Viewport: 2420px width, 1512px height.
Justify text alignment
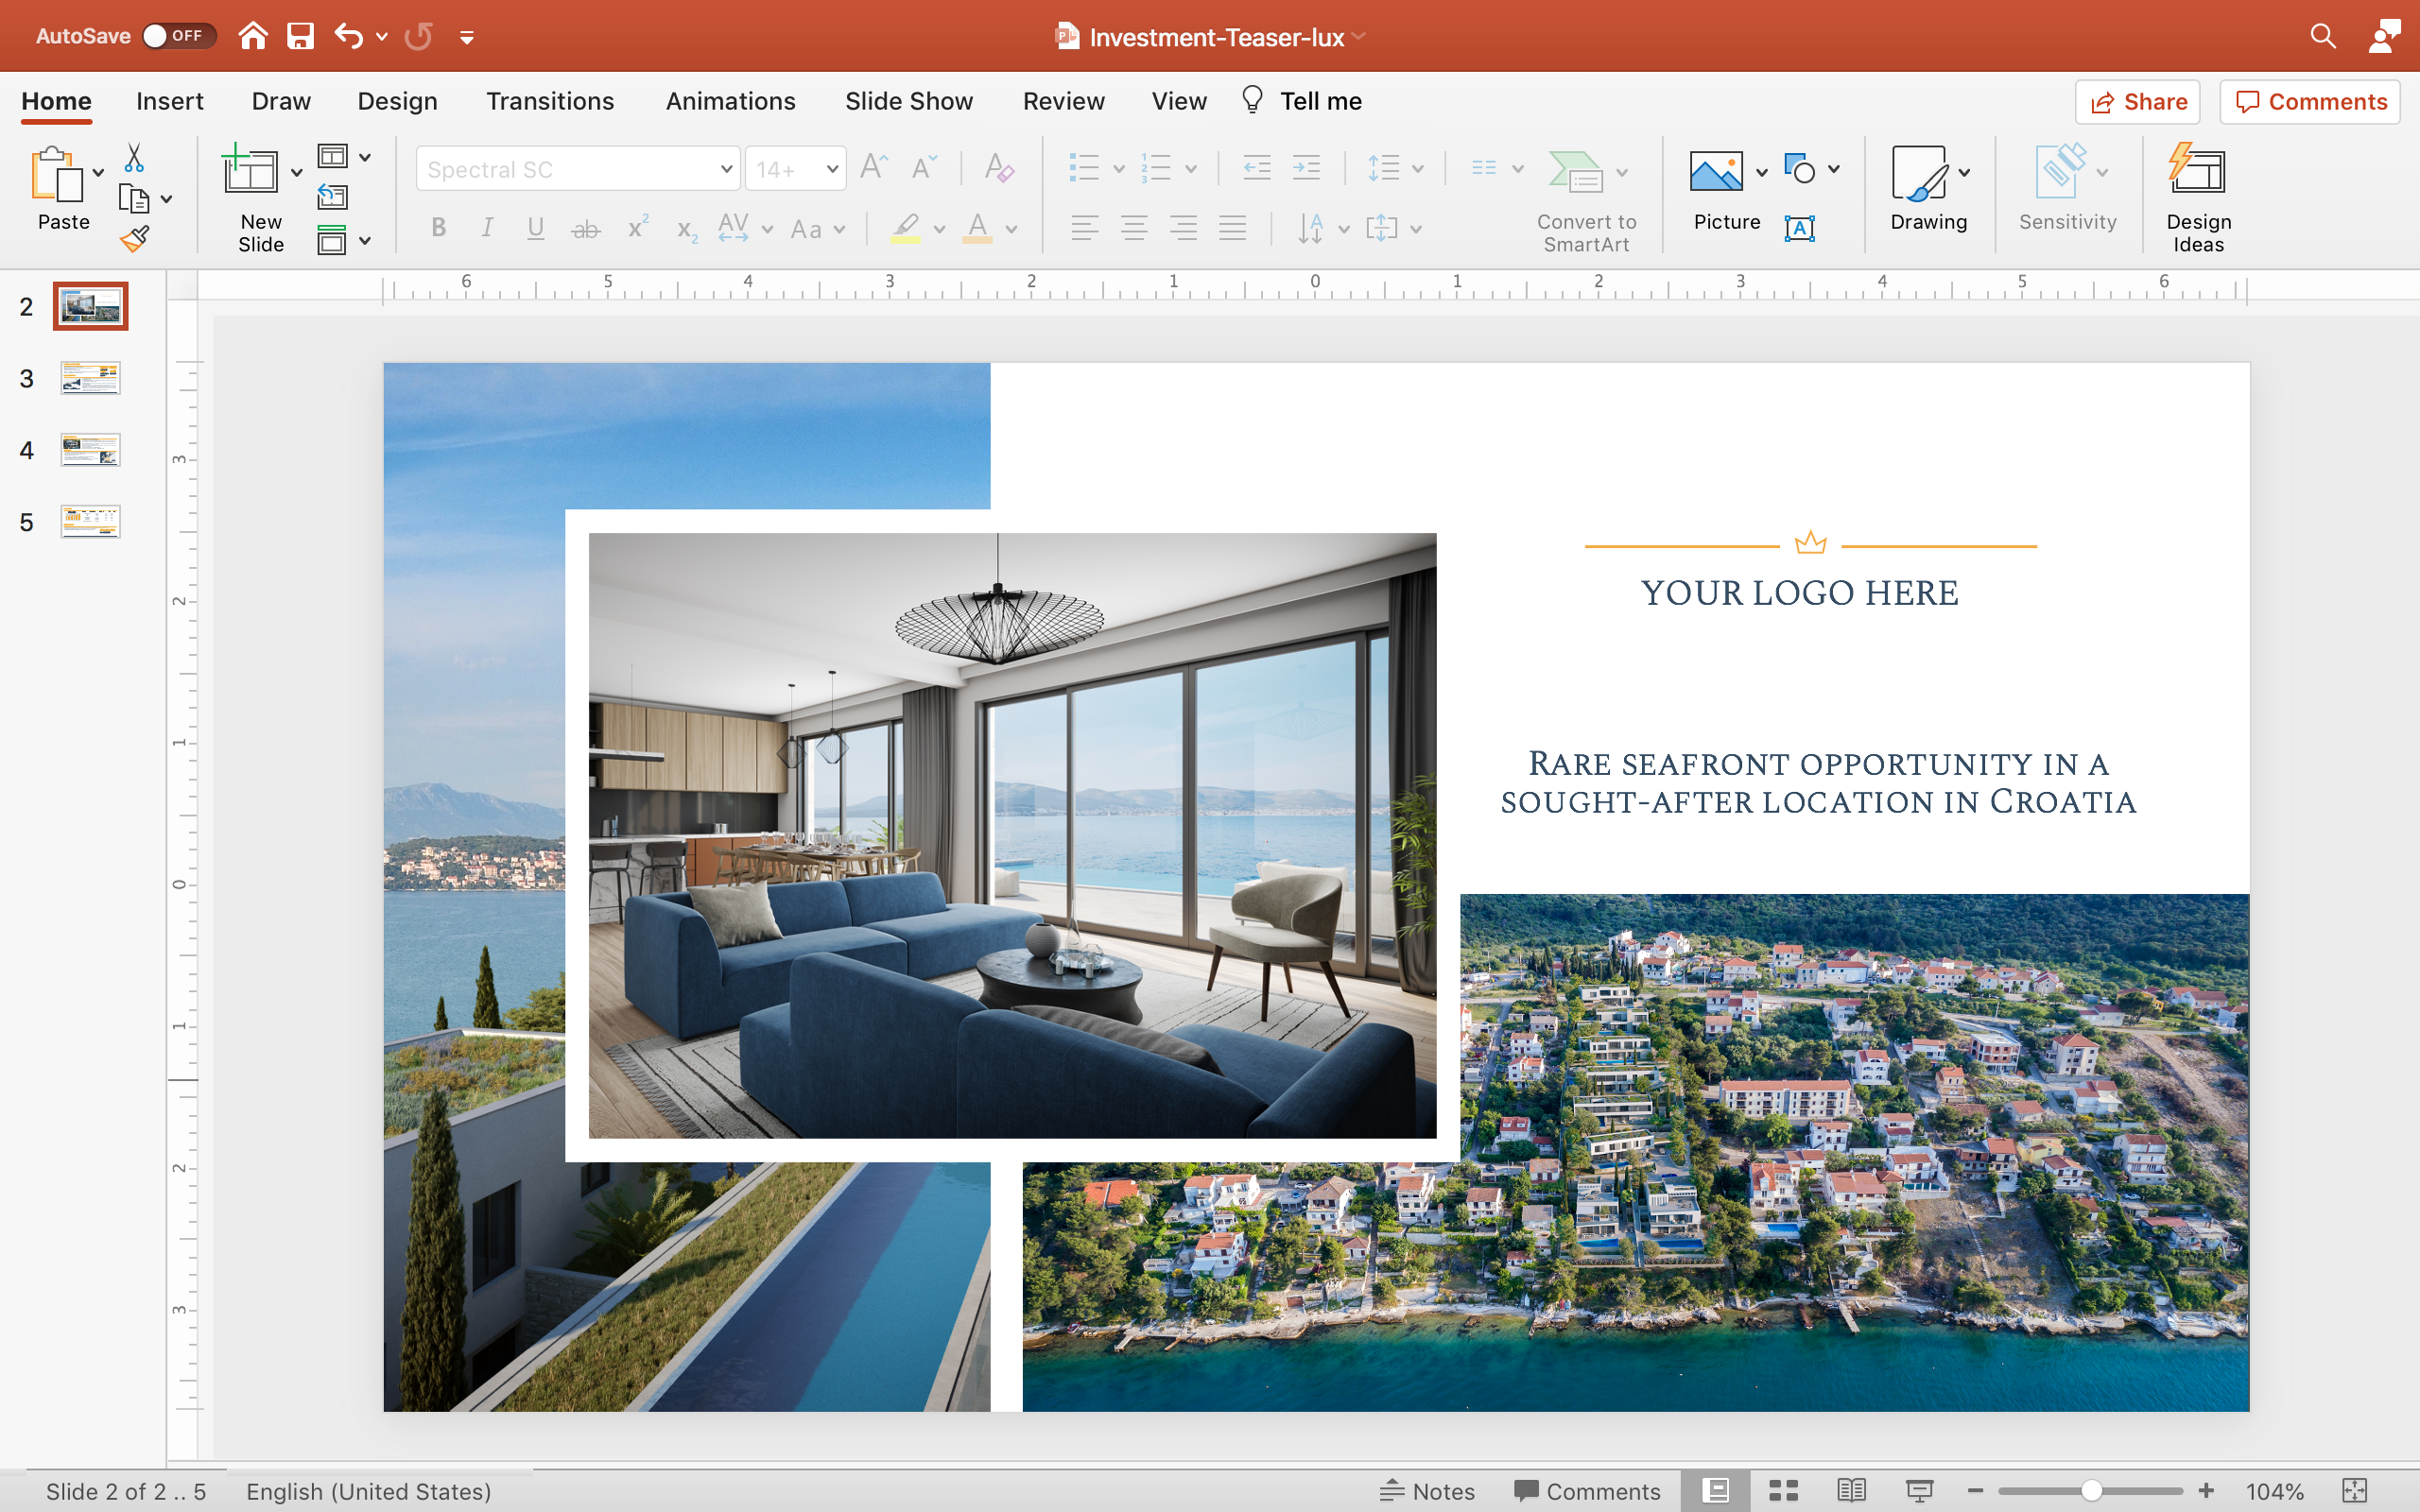pos(1232,228)
